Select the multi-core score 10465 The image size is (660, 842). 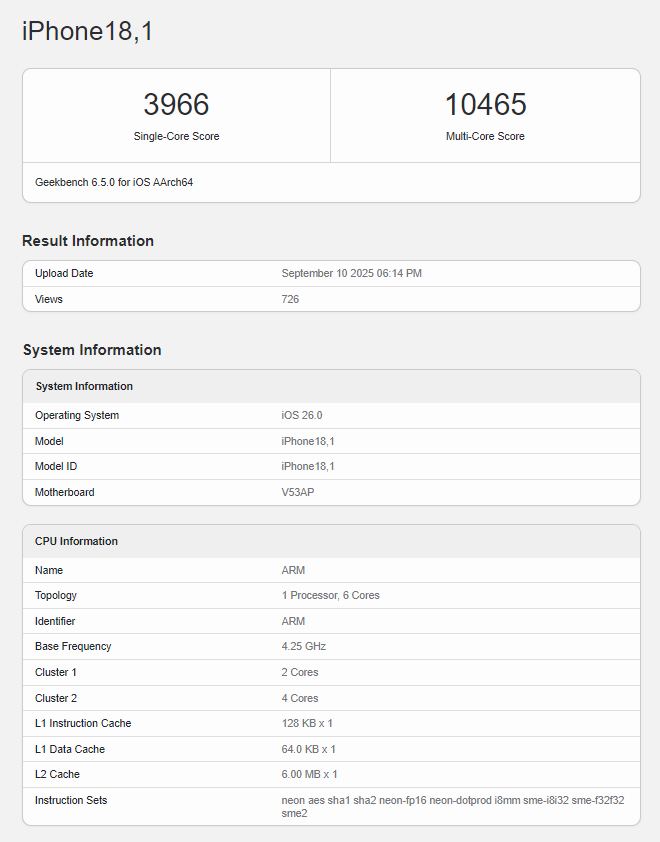coord(485,104)
